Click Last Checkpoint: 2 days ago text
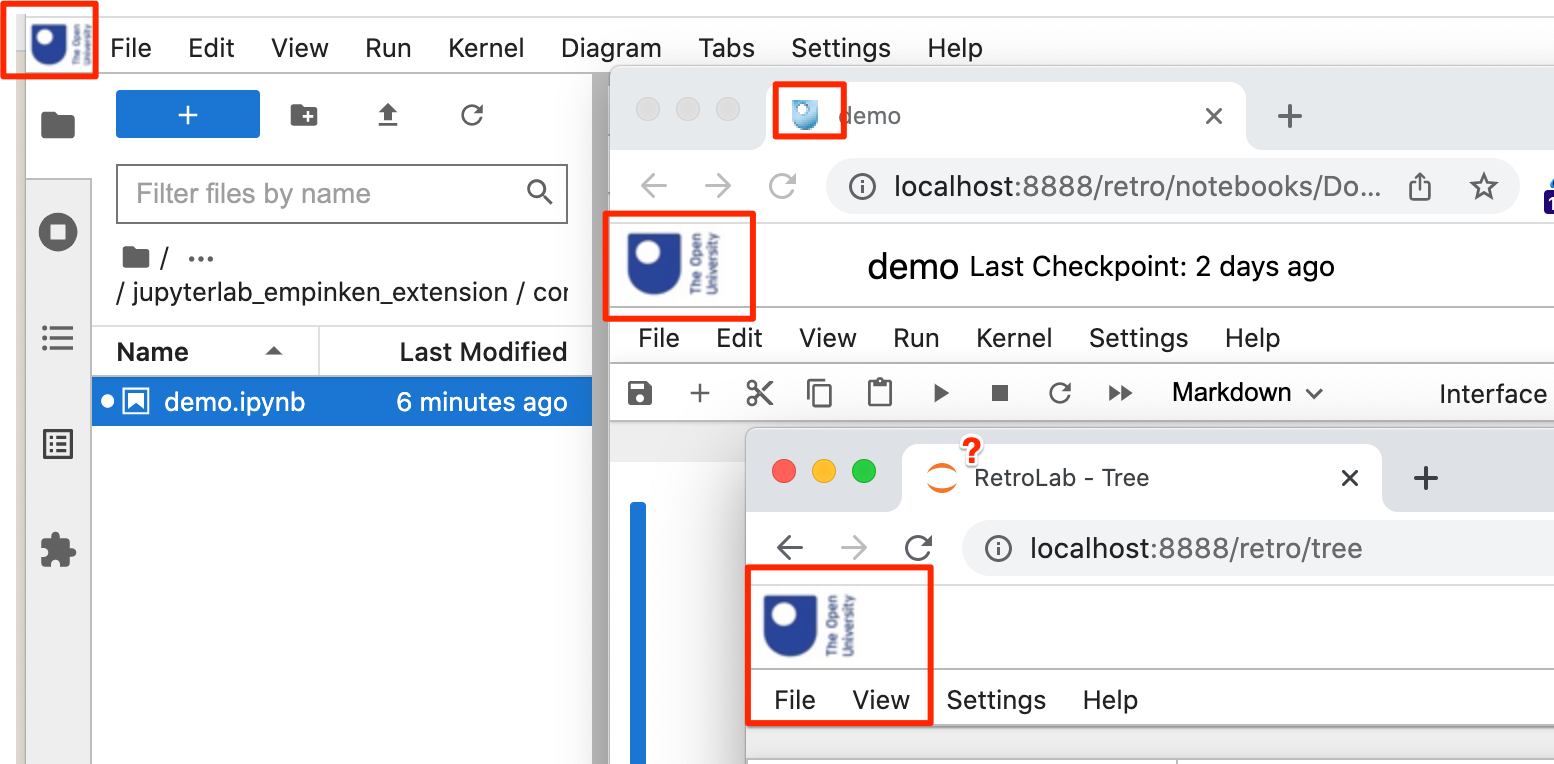This screenshot has width=1554, height=764. (1152, 267)
